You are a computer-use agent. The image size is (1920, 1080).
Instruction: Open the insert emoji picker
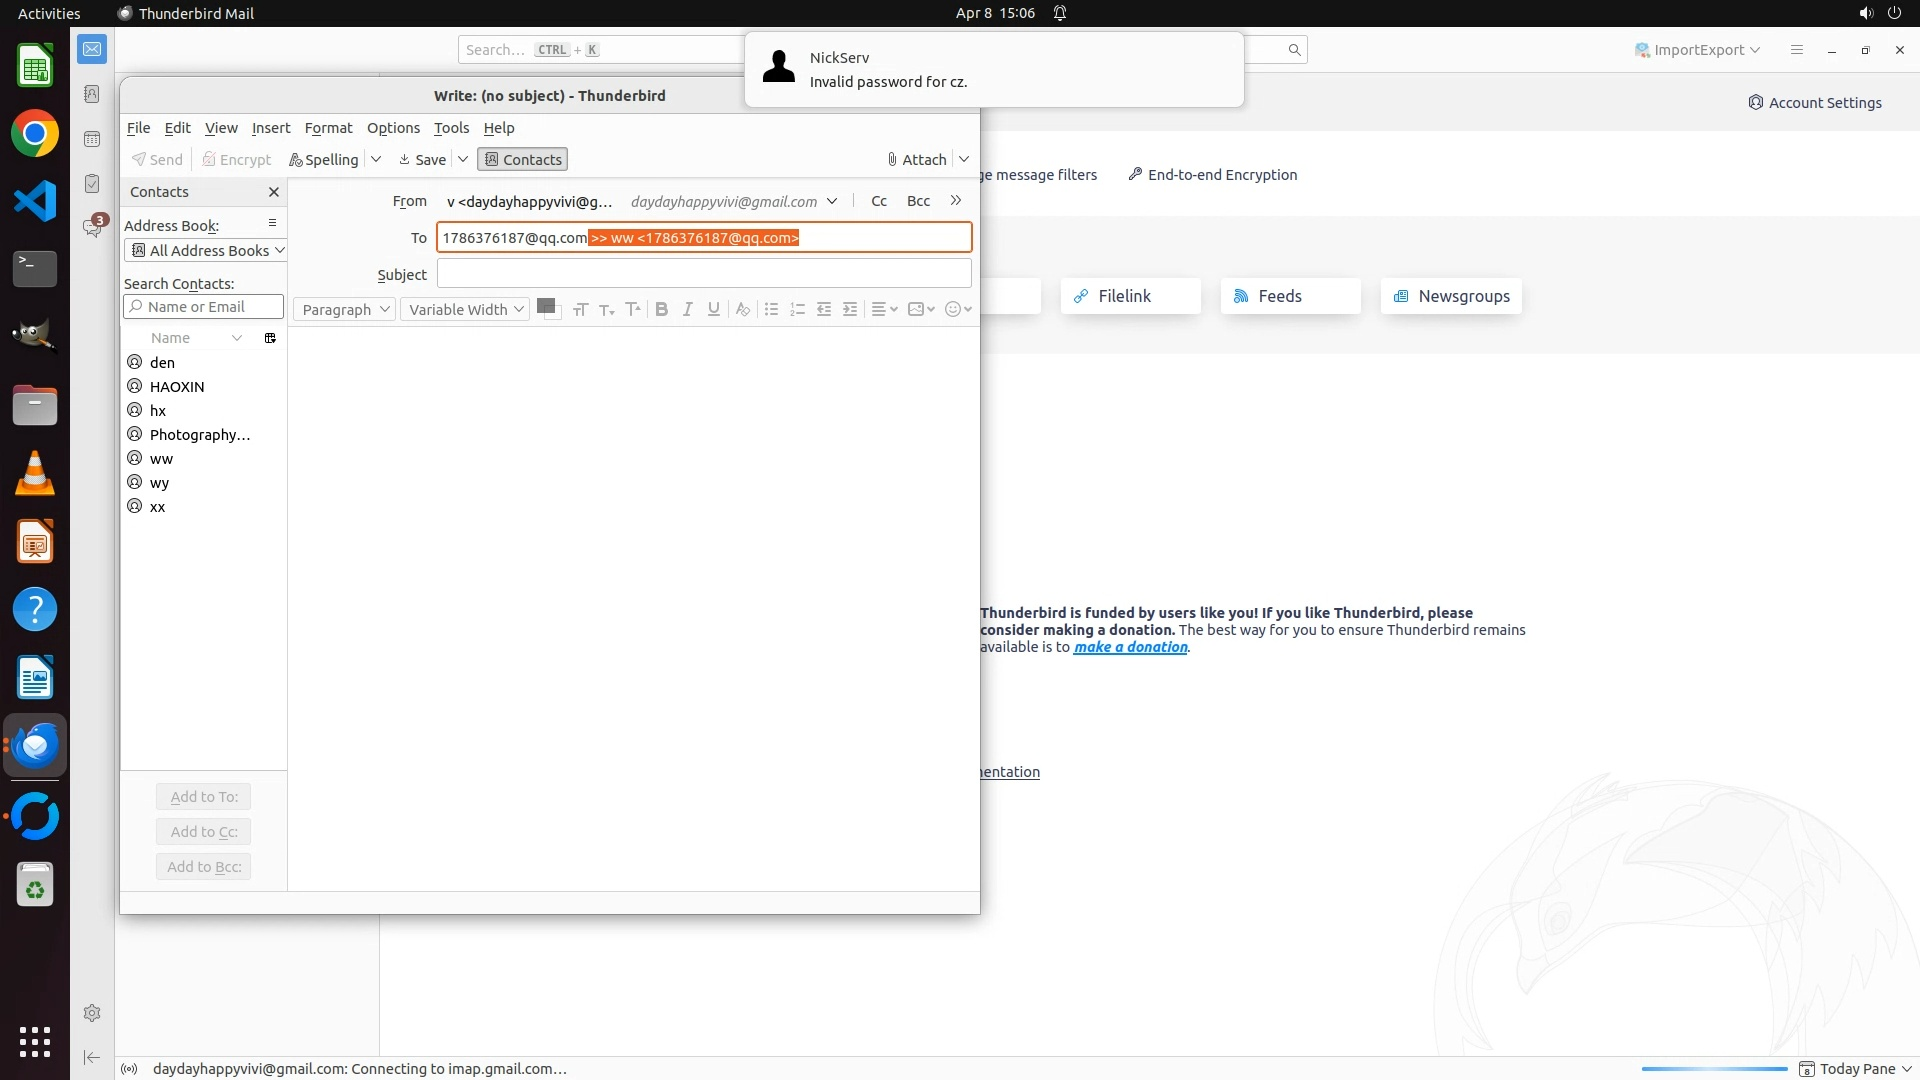click(958, 309)
